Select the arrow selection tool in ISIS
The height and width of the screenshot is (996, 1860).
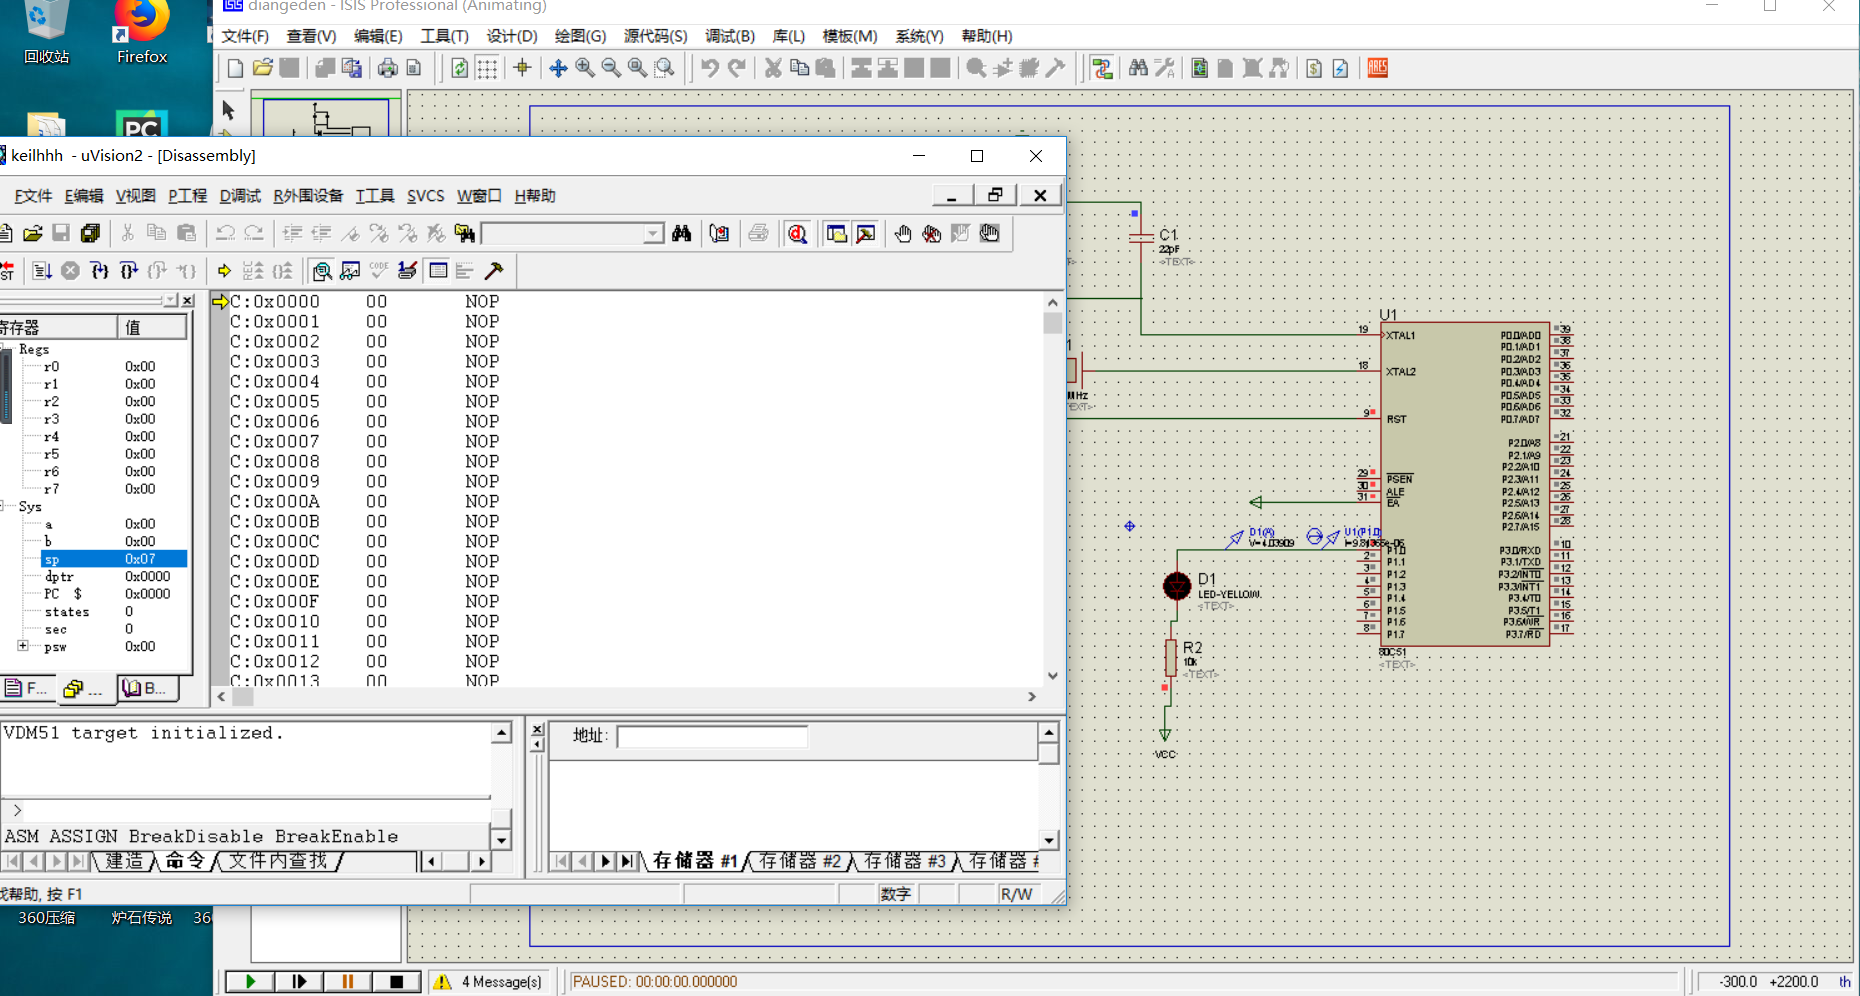pyautogui.click(x=228, y=110)
